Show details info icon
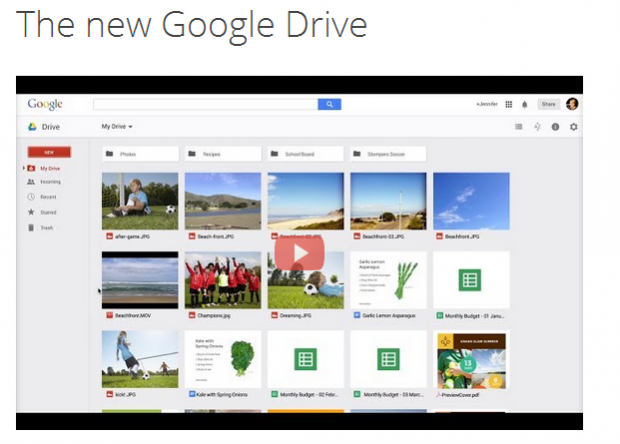This screenshot has width=620, height=444. (x=555, y=127)
